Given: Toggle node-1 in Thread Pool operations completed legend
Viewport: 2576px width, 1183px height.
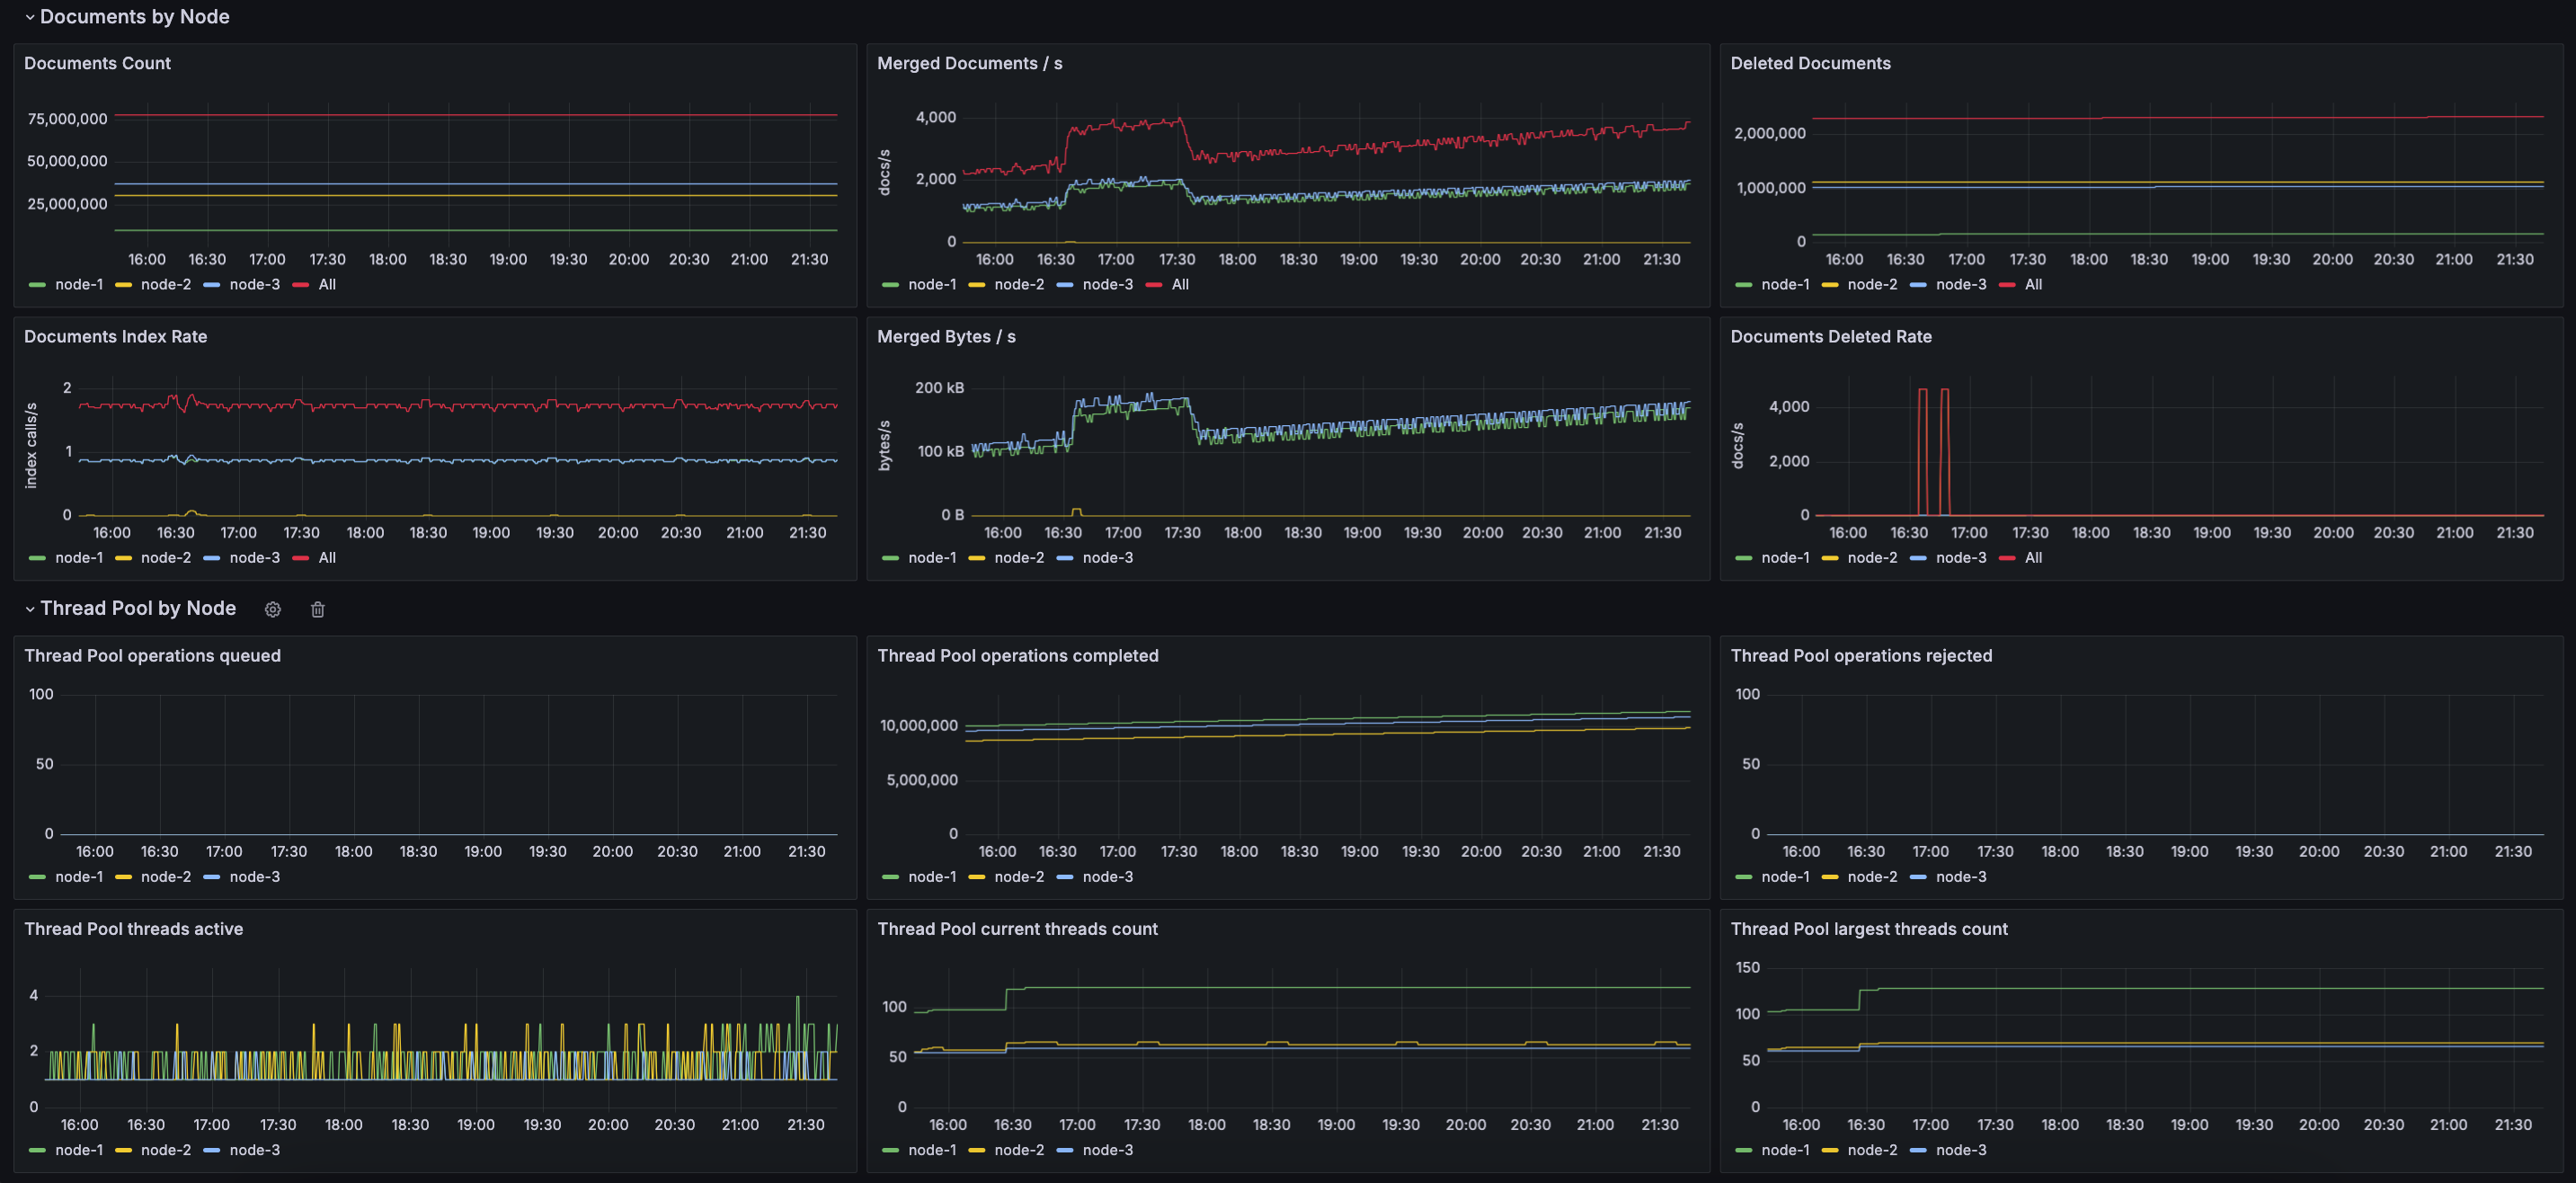Looking at the screenshot, I should tap(932, 877).
